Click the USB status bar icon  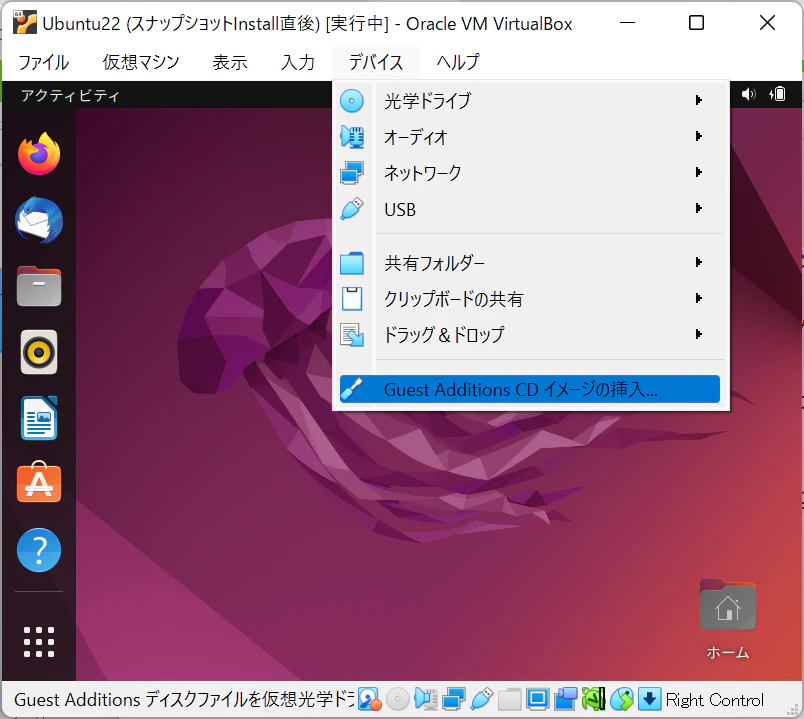click(481, 699)
